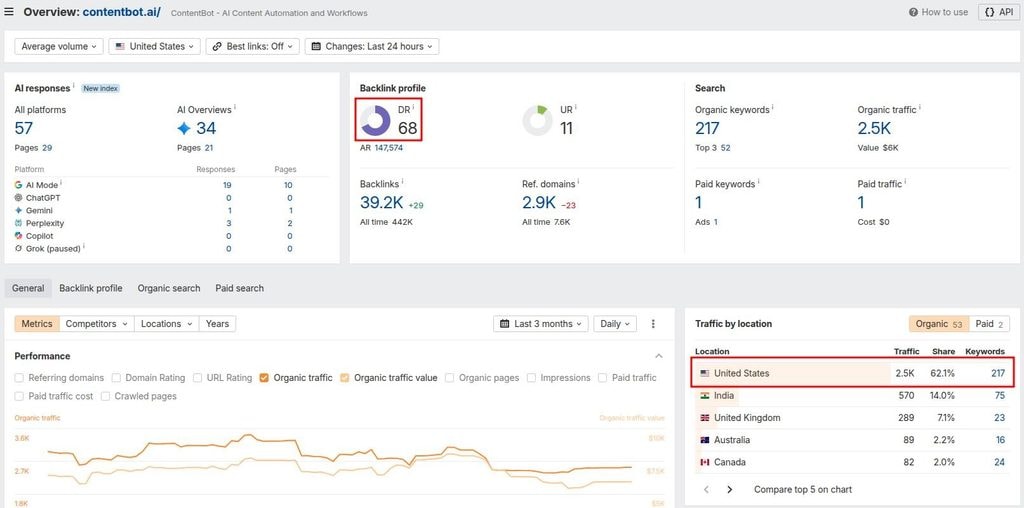Open the Last 3 months date dropdown
The image size is (1024, 508).
click(541, 324)
